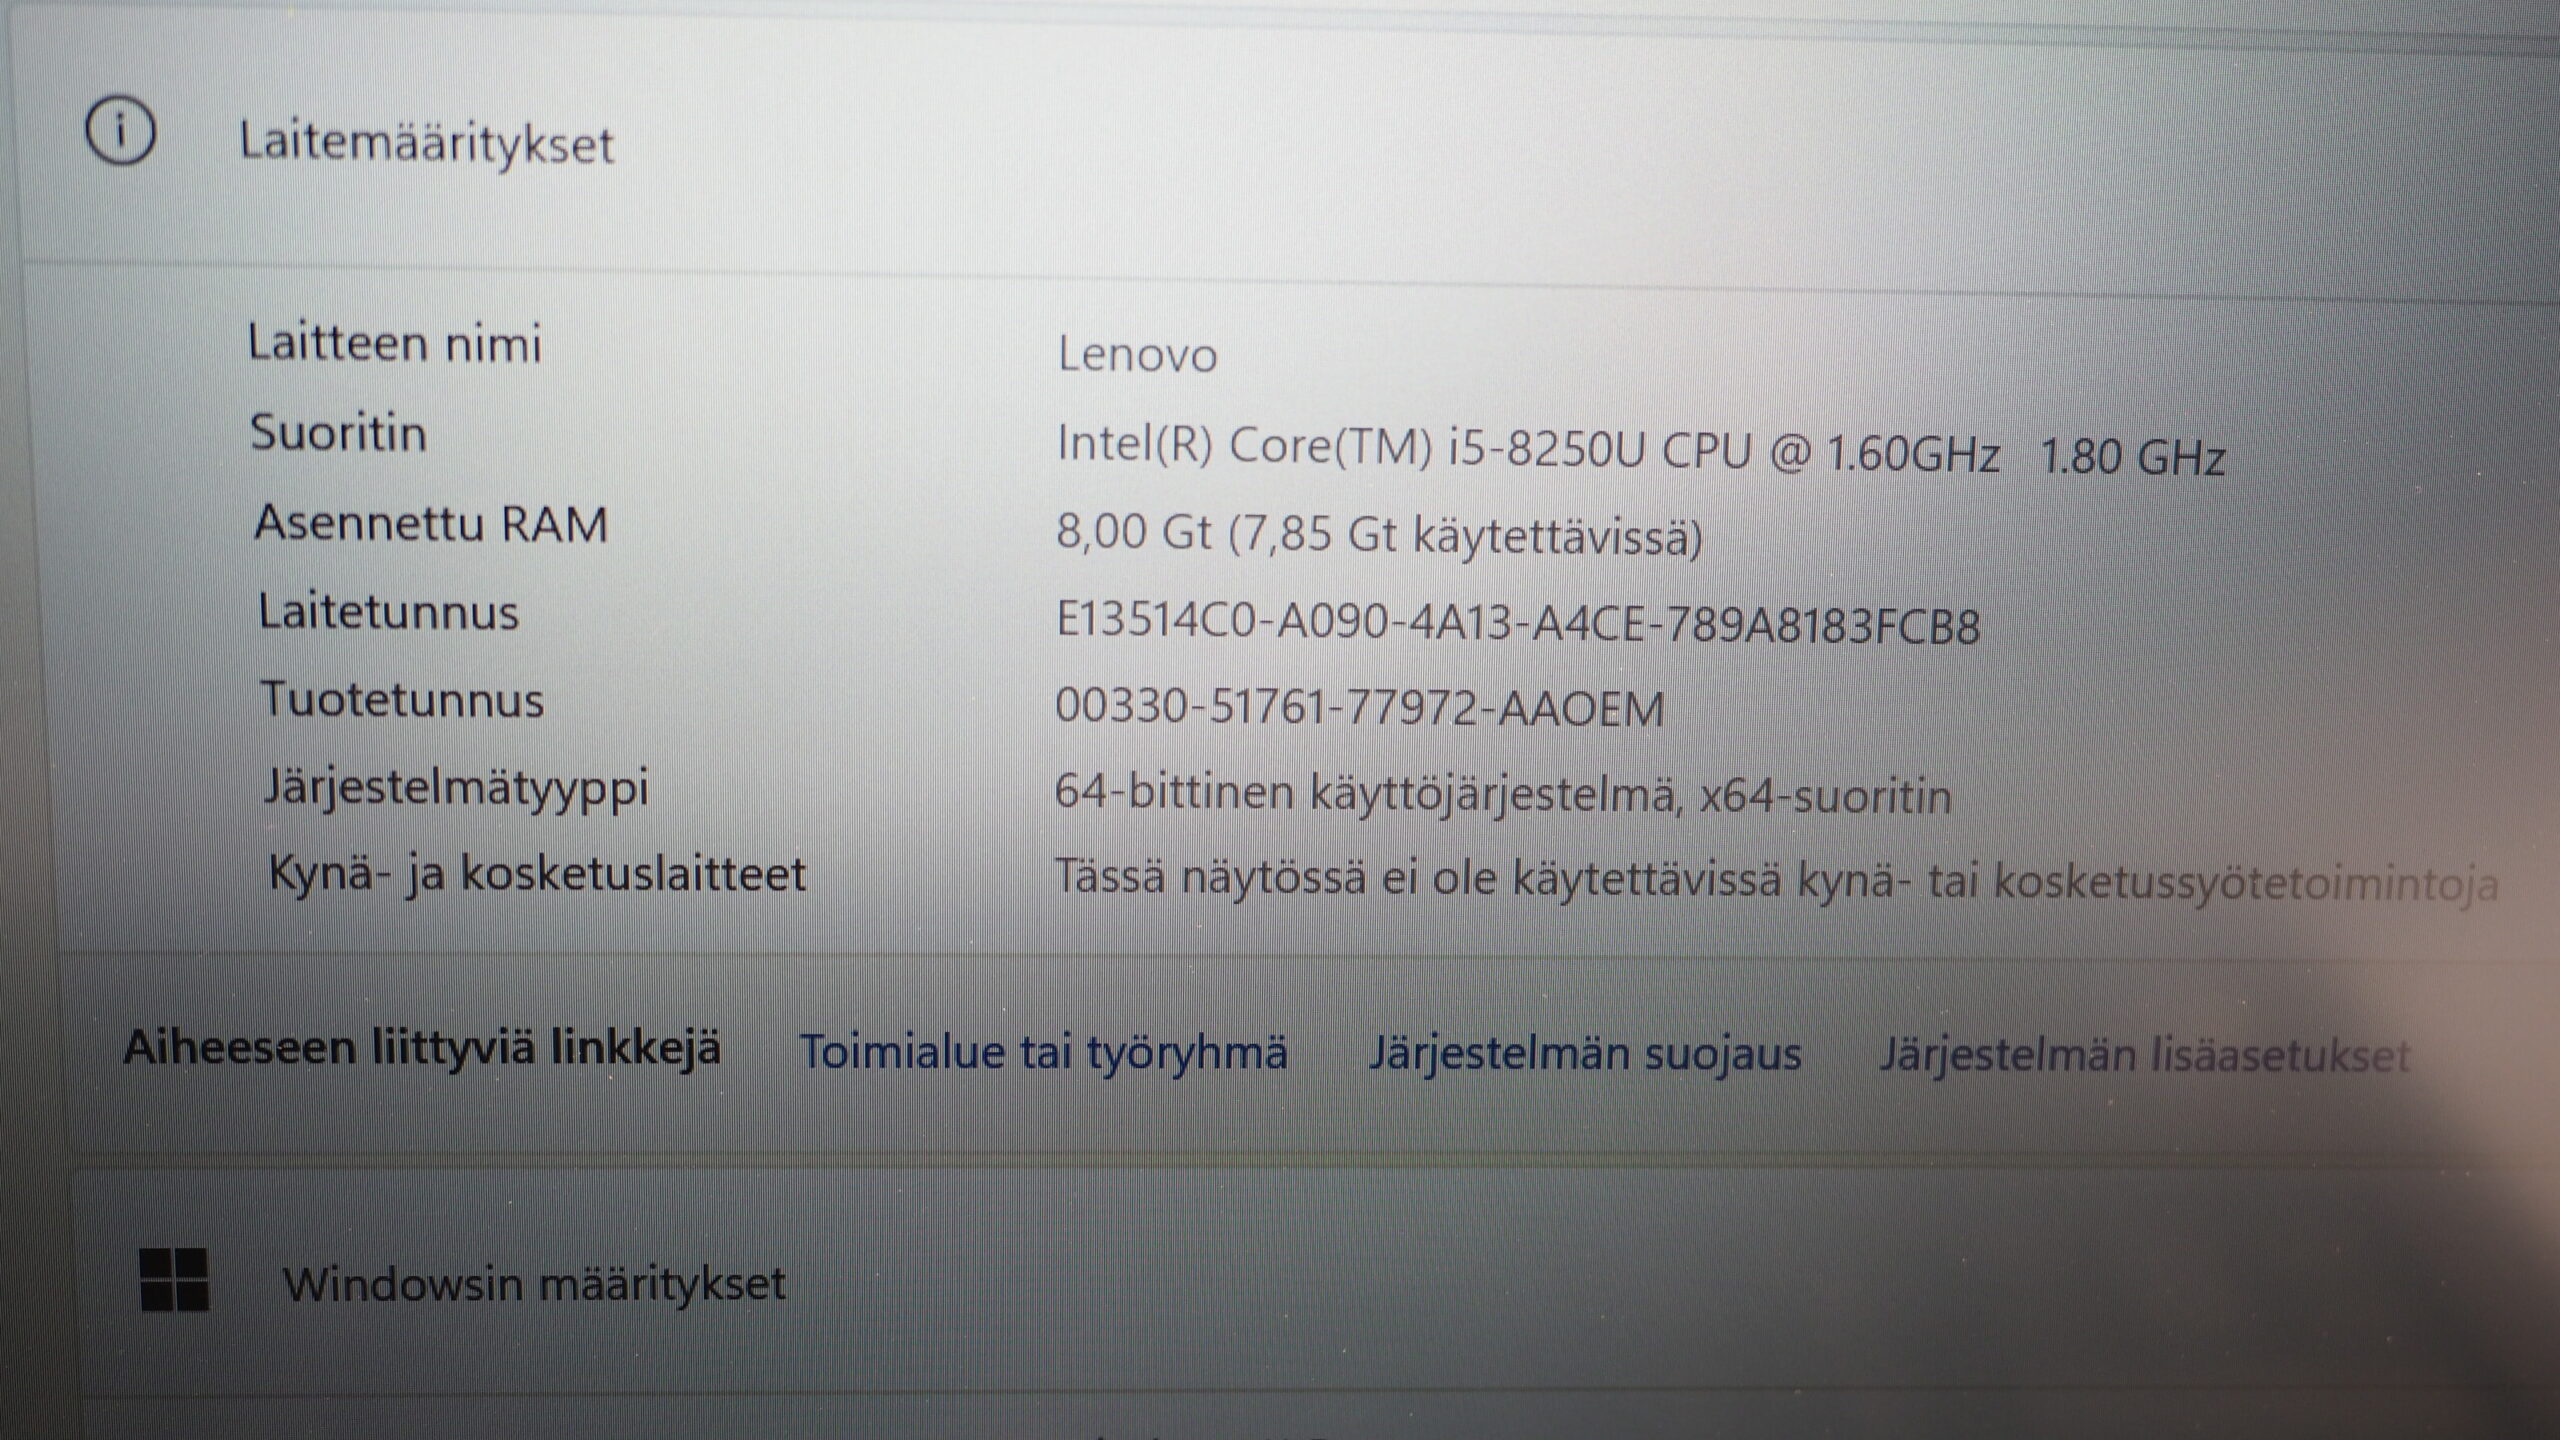2560x1440 pixels.
Task: Open Järjestelmän suojaus link
Action: pos(1584,1054)
